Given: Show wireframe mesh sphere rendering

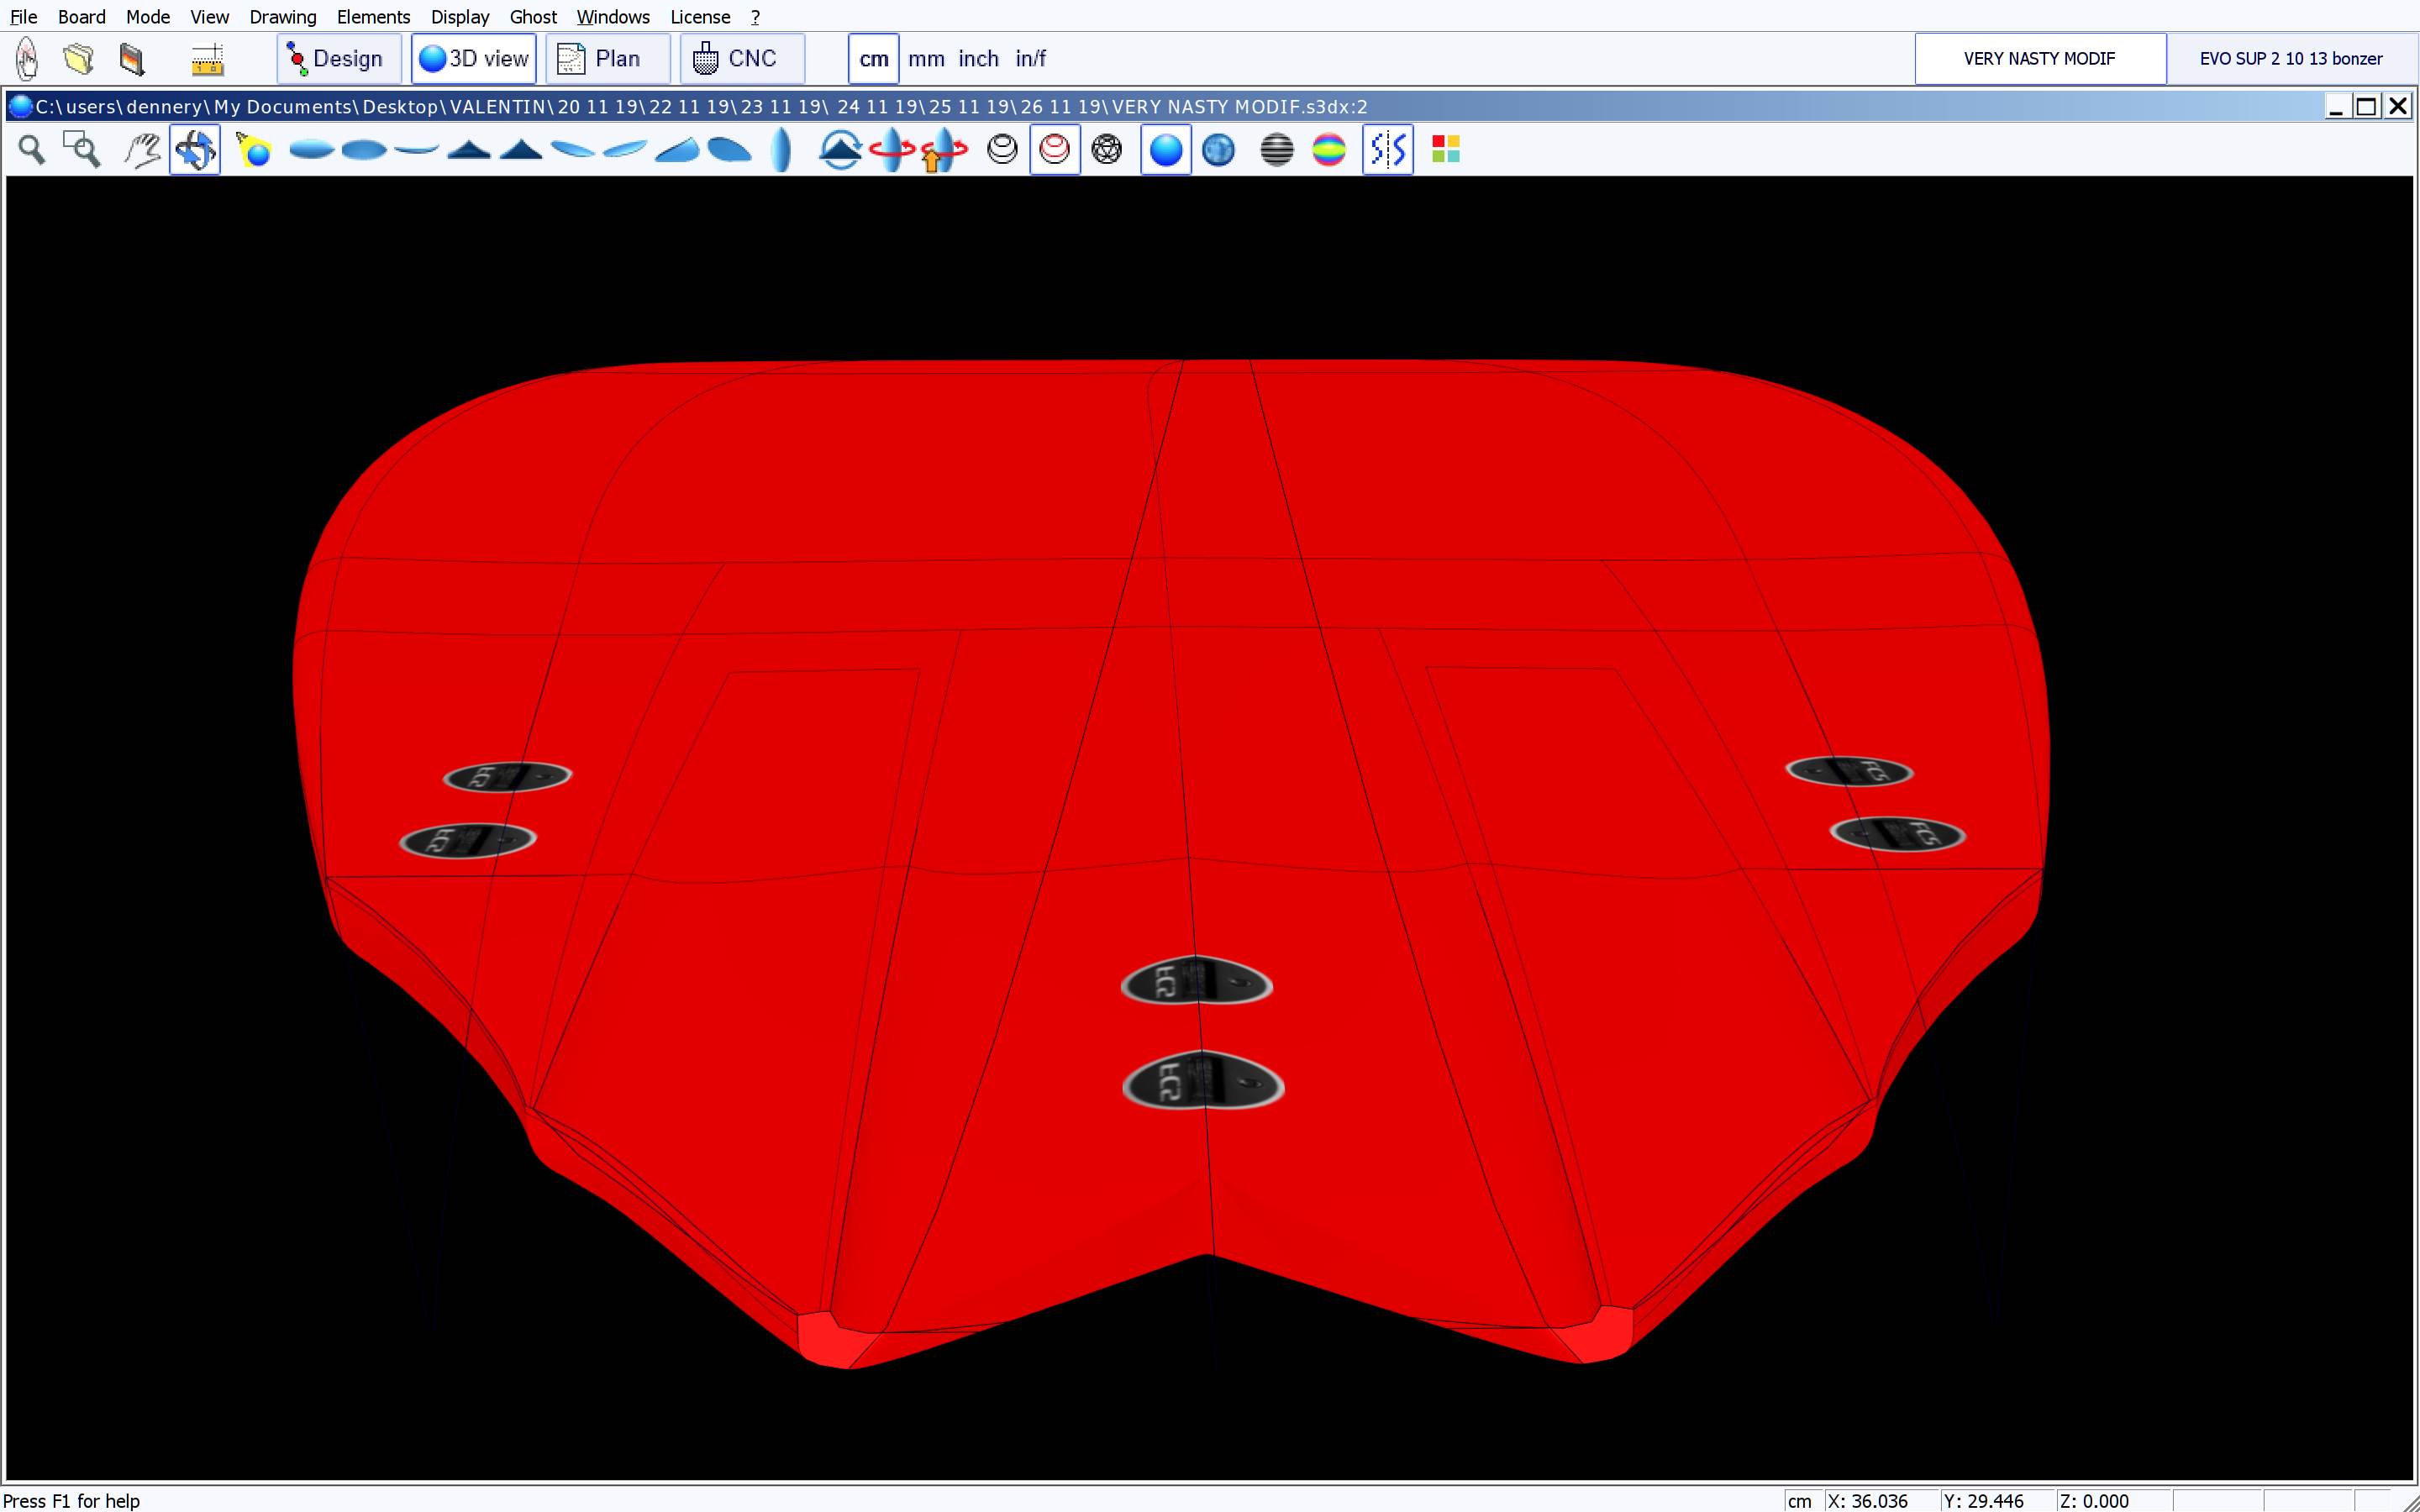Looking at the screenshot, I should [1107, 150].
